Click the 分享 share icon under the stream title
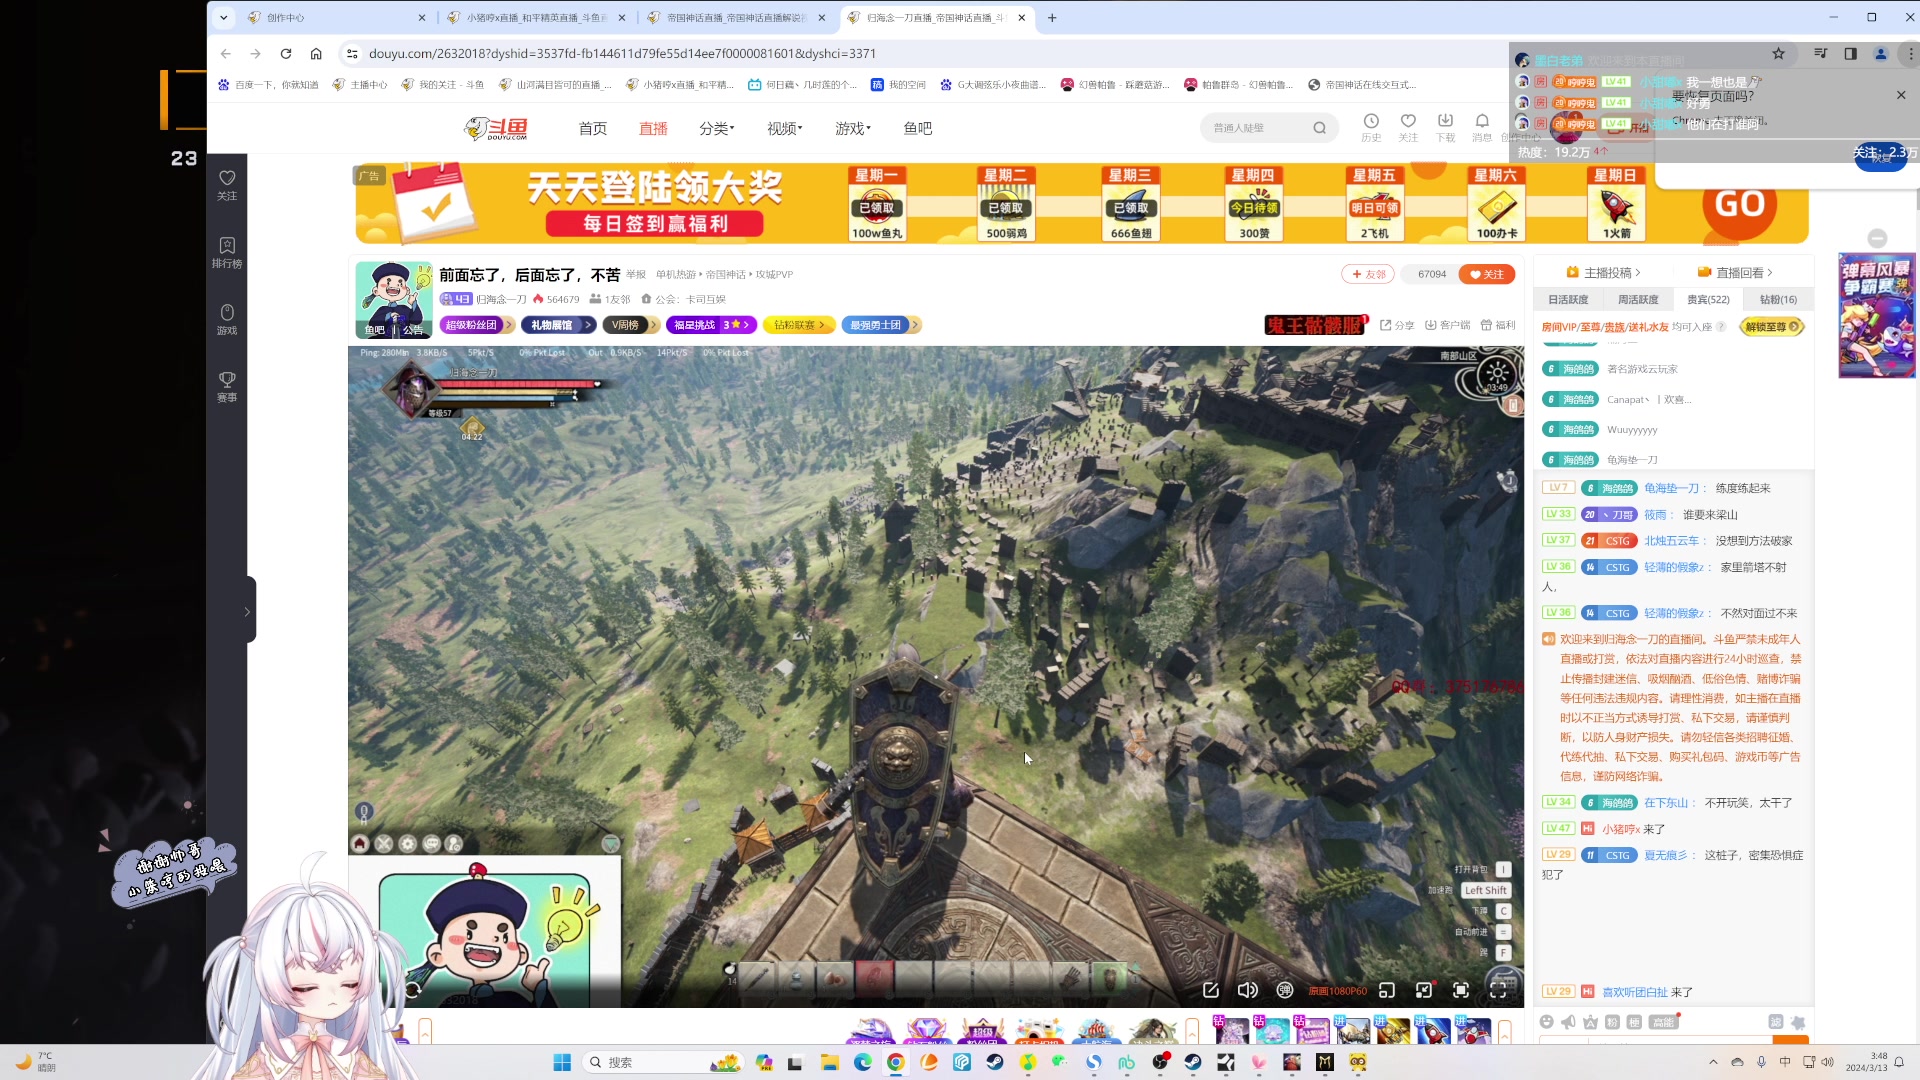1920x1080 pixels. click(1396, 325)
